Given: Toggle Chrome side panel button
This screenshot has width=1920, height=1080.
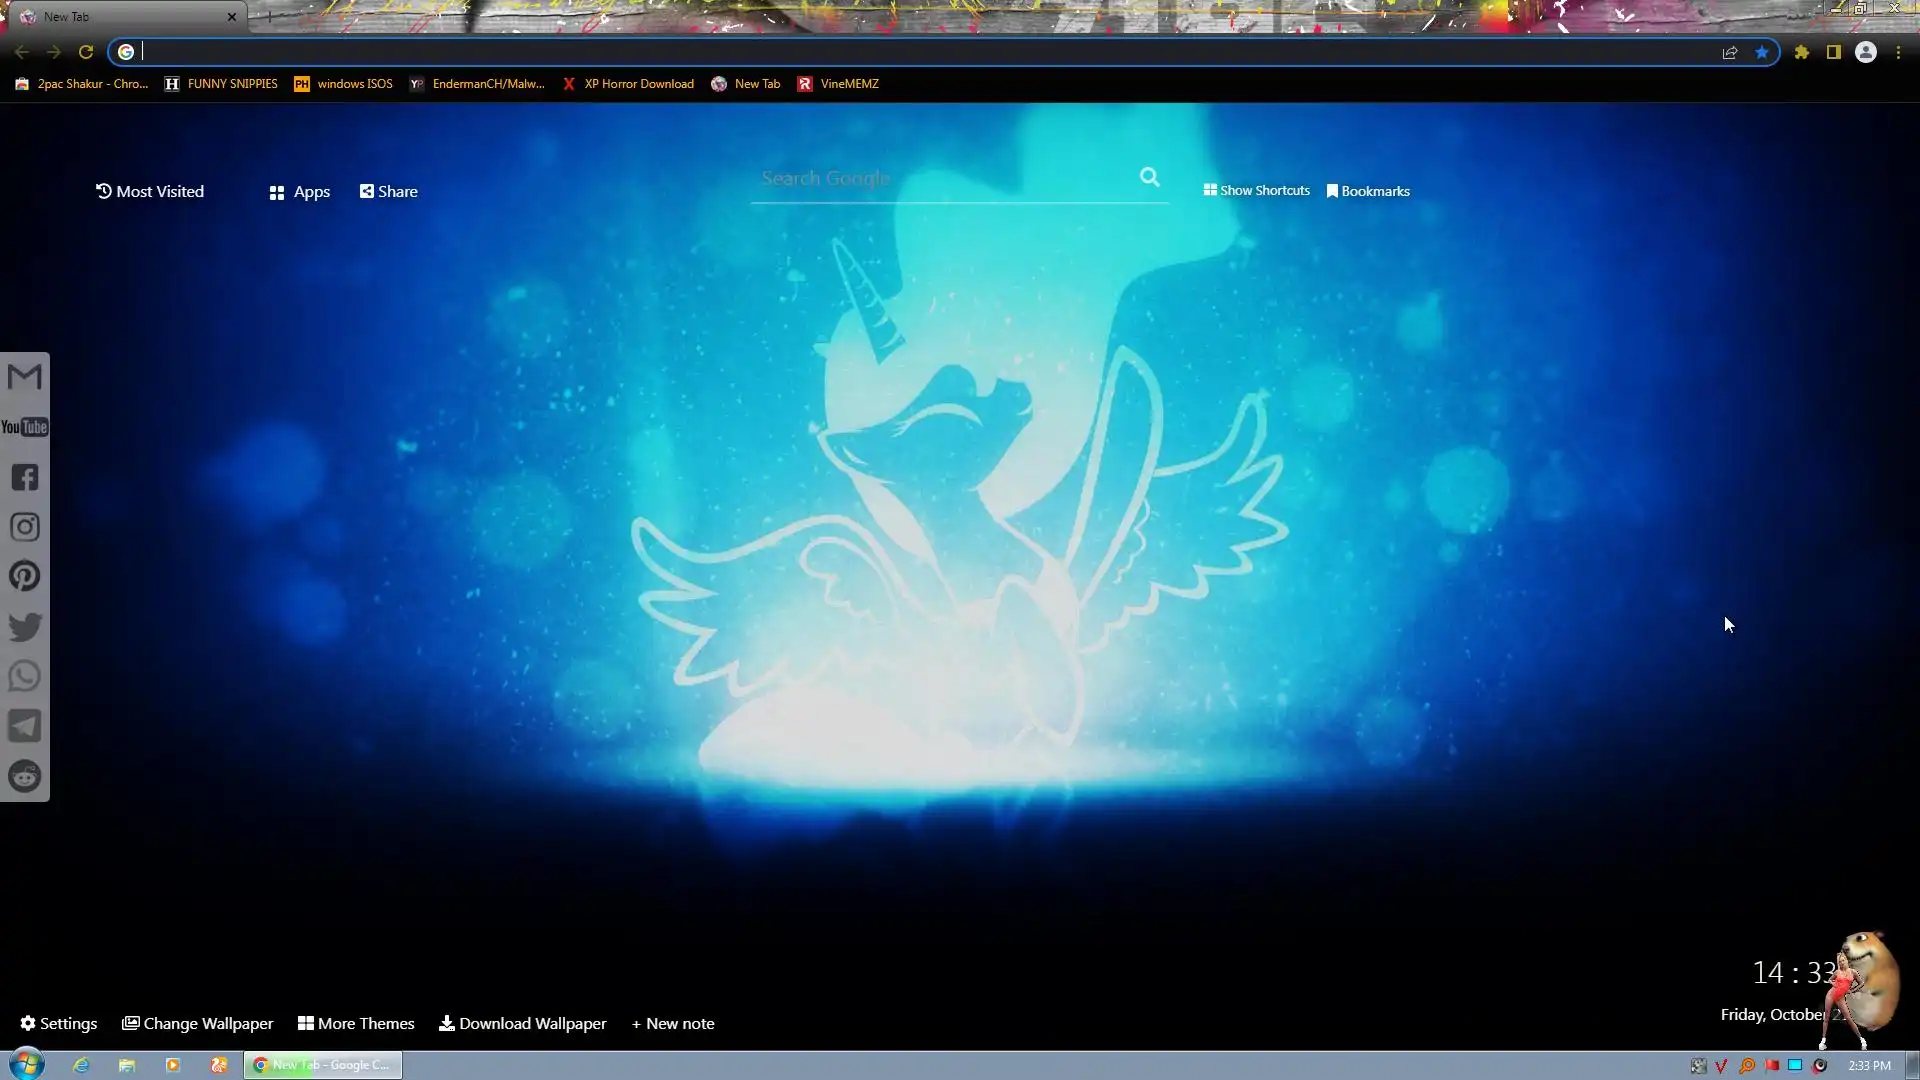Looking at the screenshot, I should click(x=1833, y=52).
